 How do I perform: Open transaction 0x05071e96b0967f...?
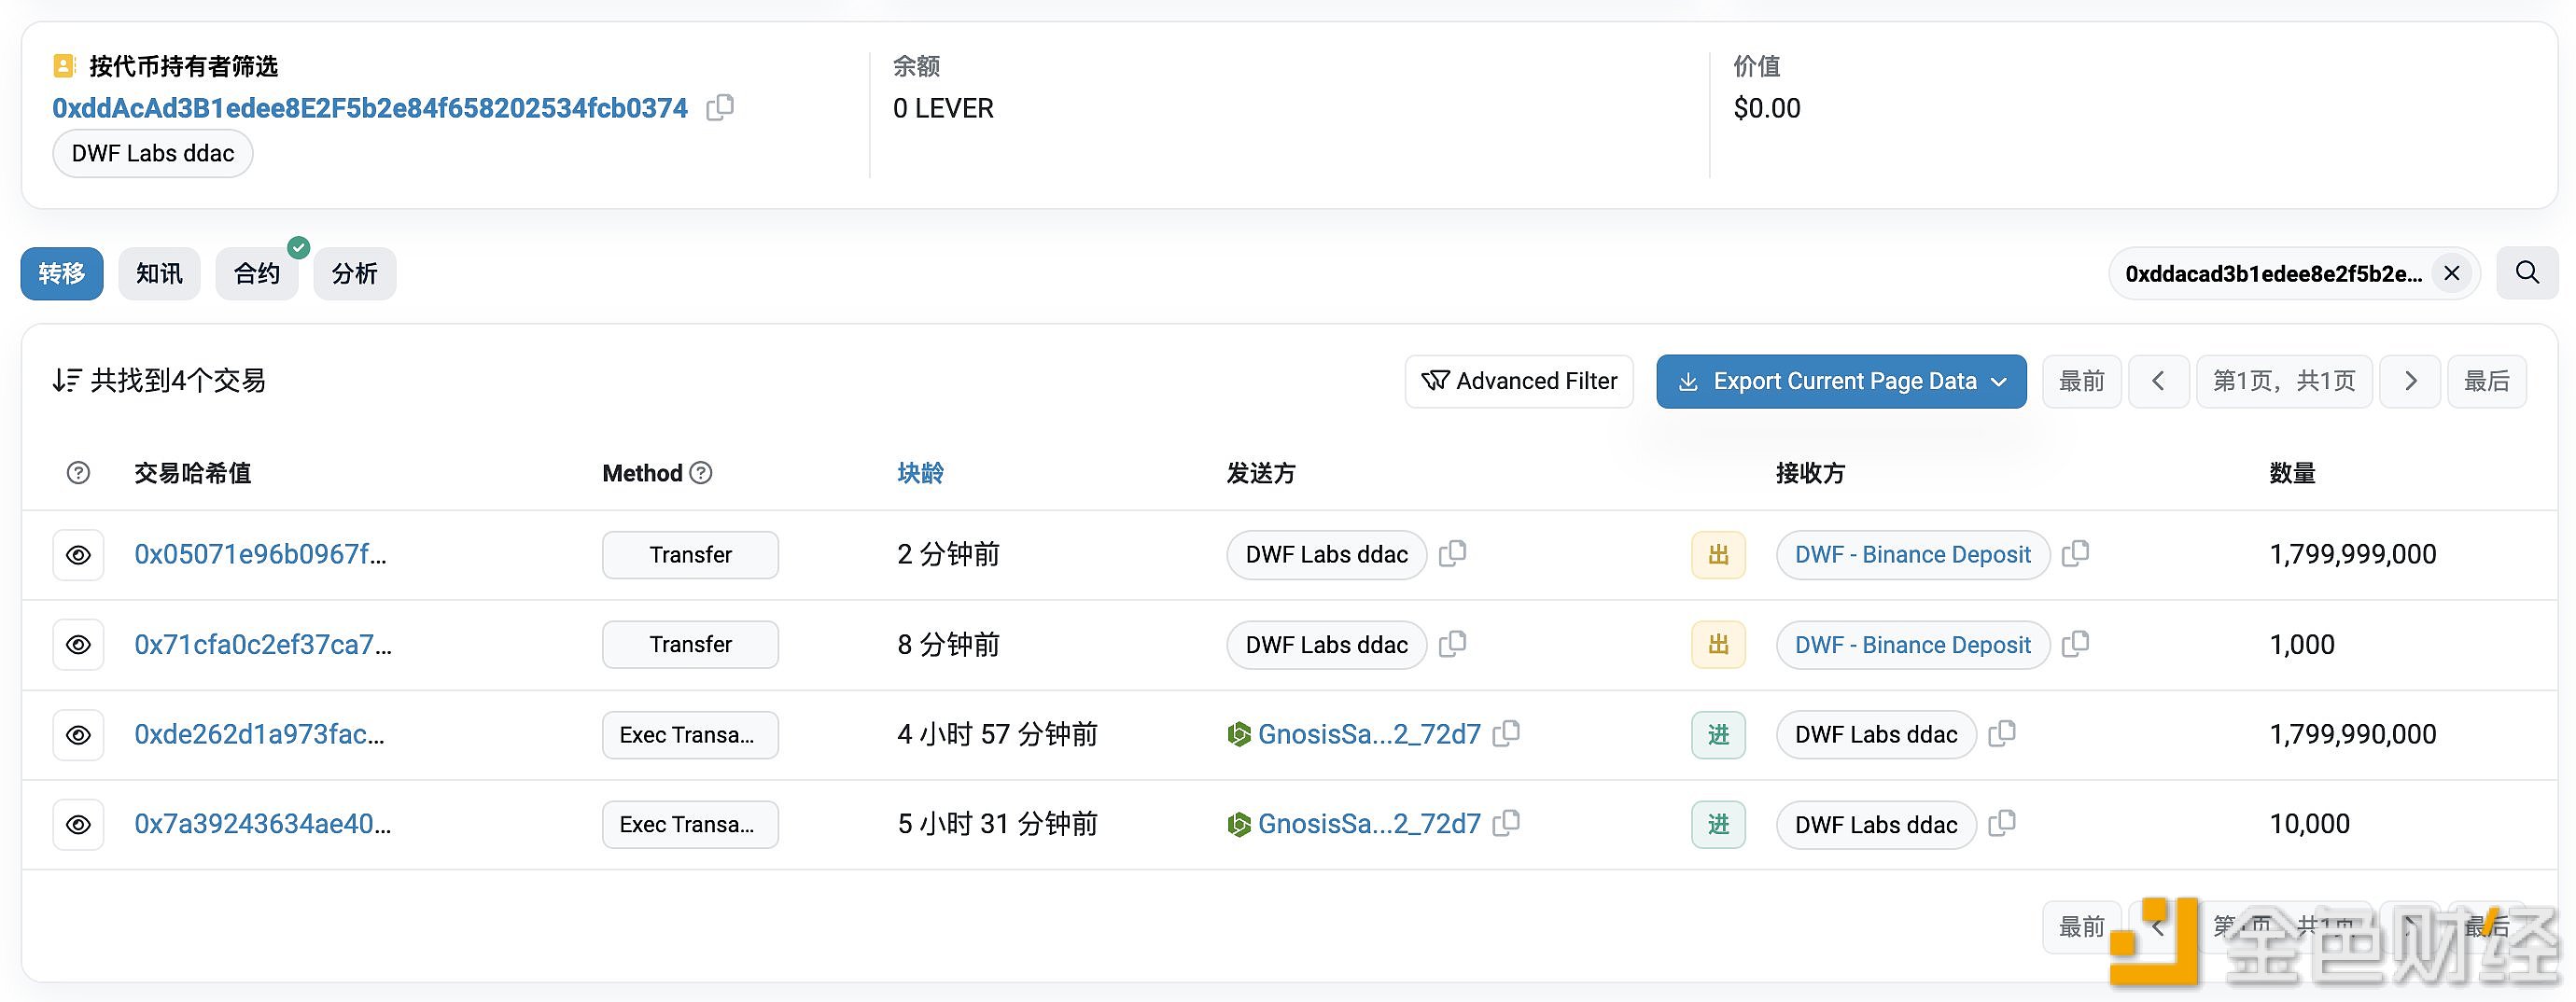point(260,554)
